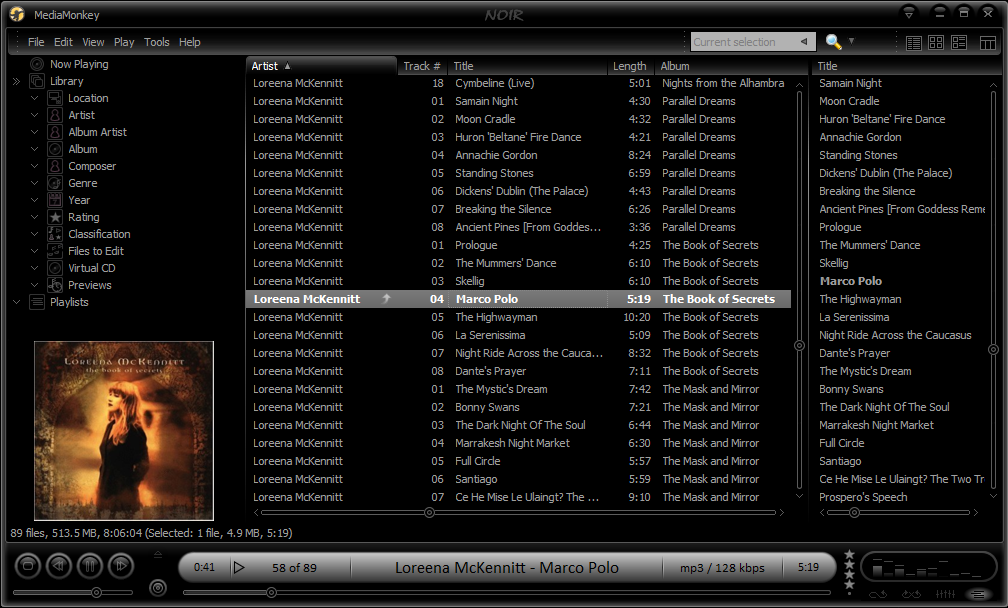Open the Play menu

pos(124,42)
